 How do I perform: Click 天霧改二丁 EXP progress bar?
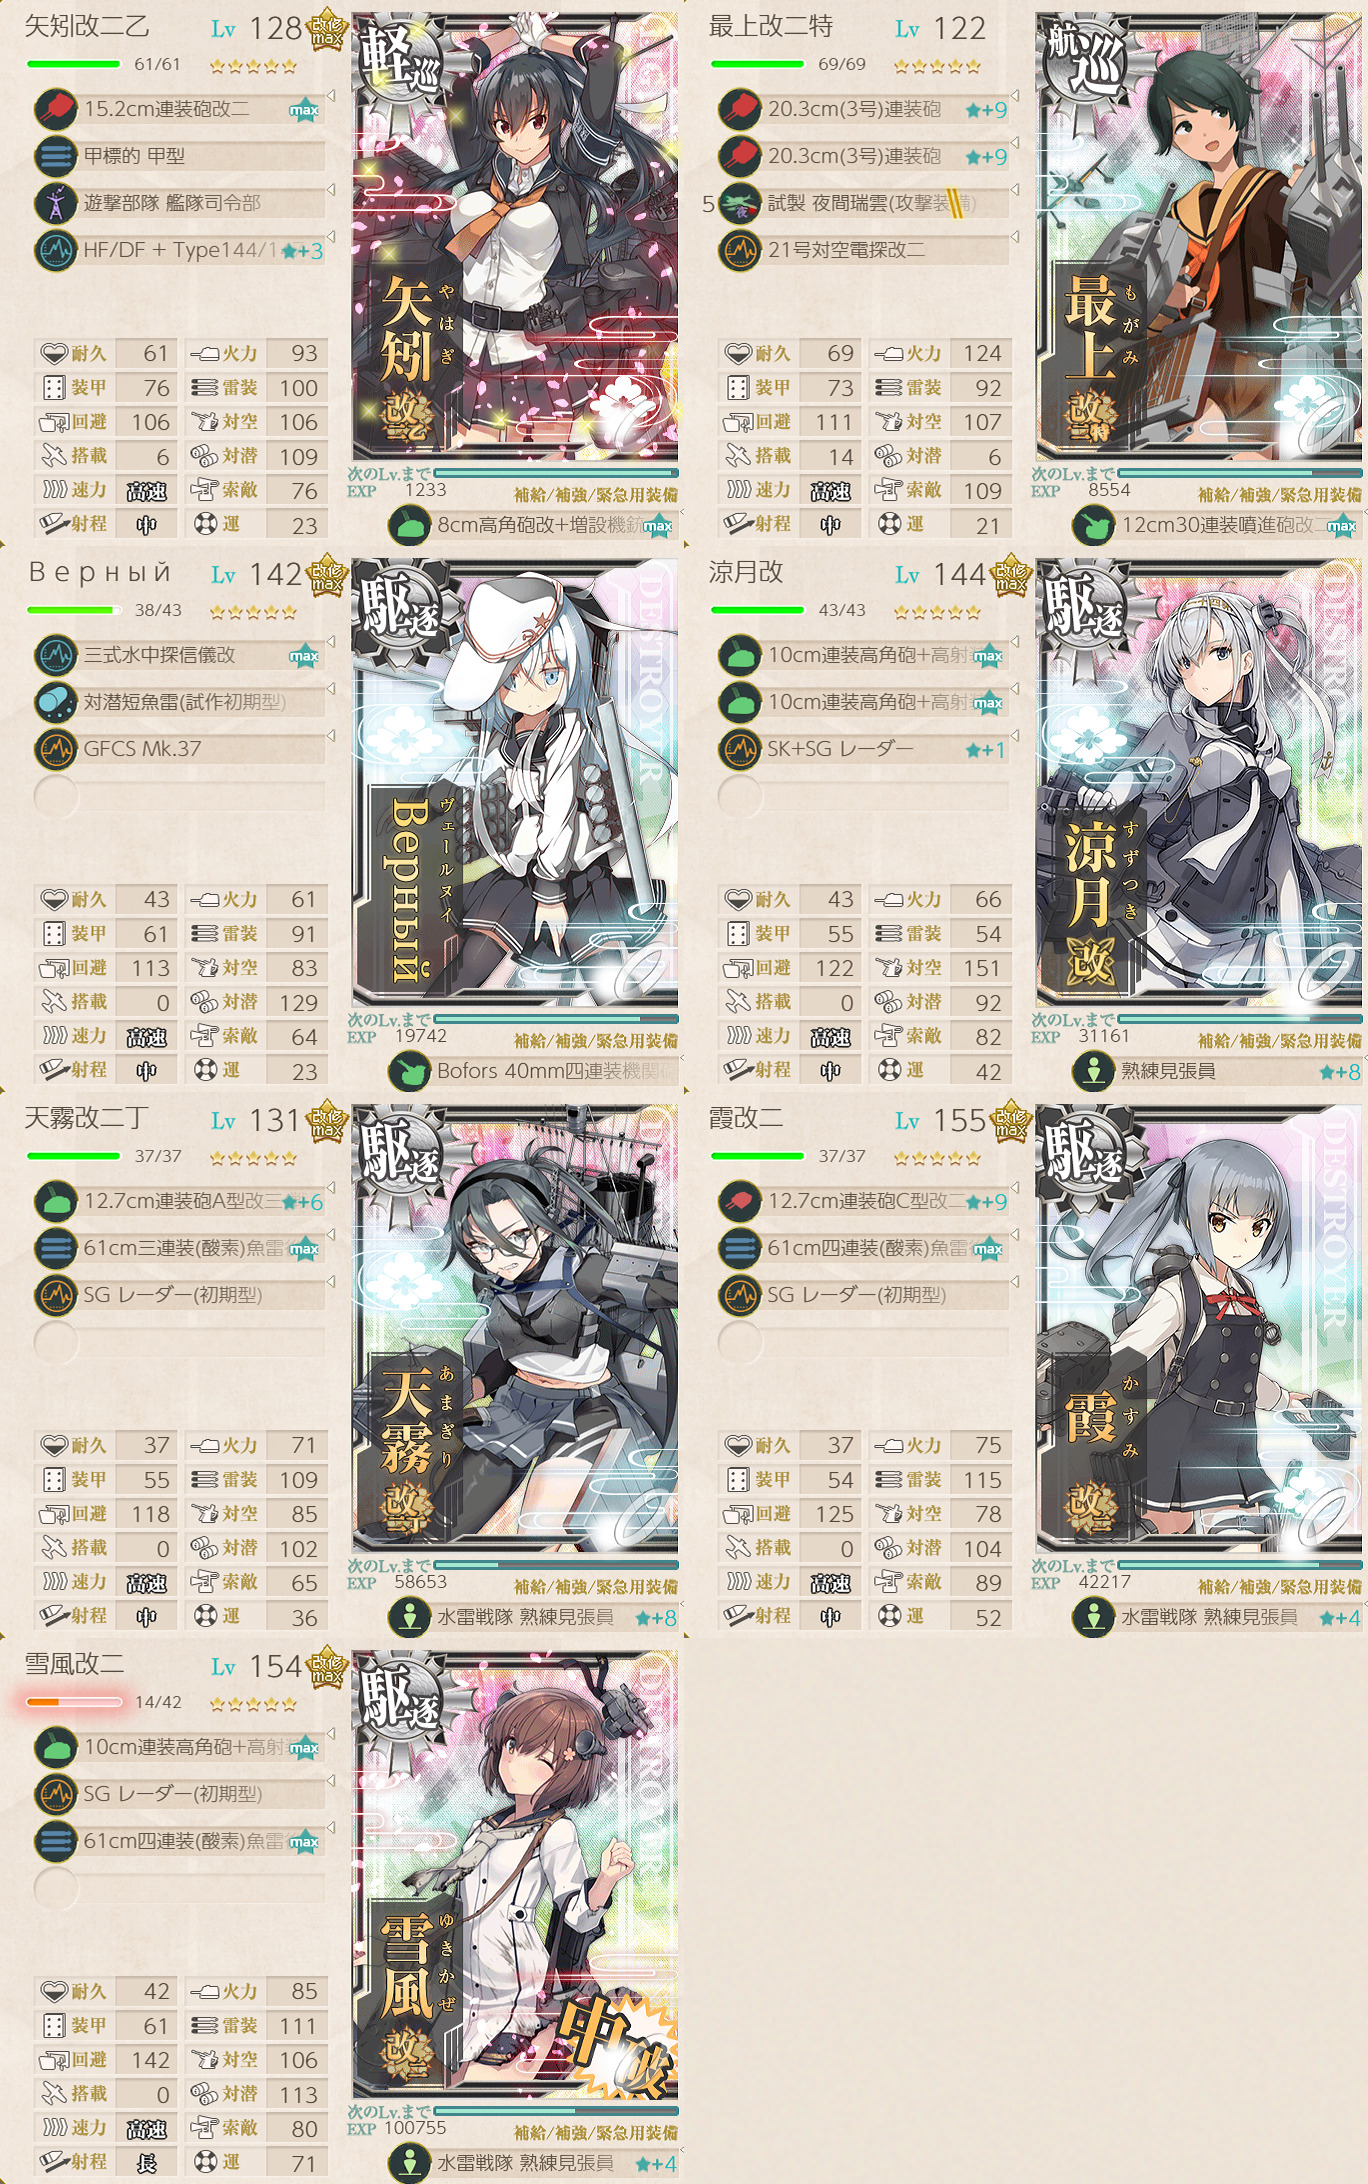pyautogui.click(x=556, y=1565)
